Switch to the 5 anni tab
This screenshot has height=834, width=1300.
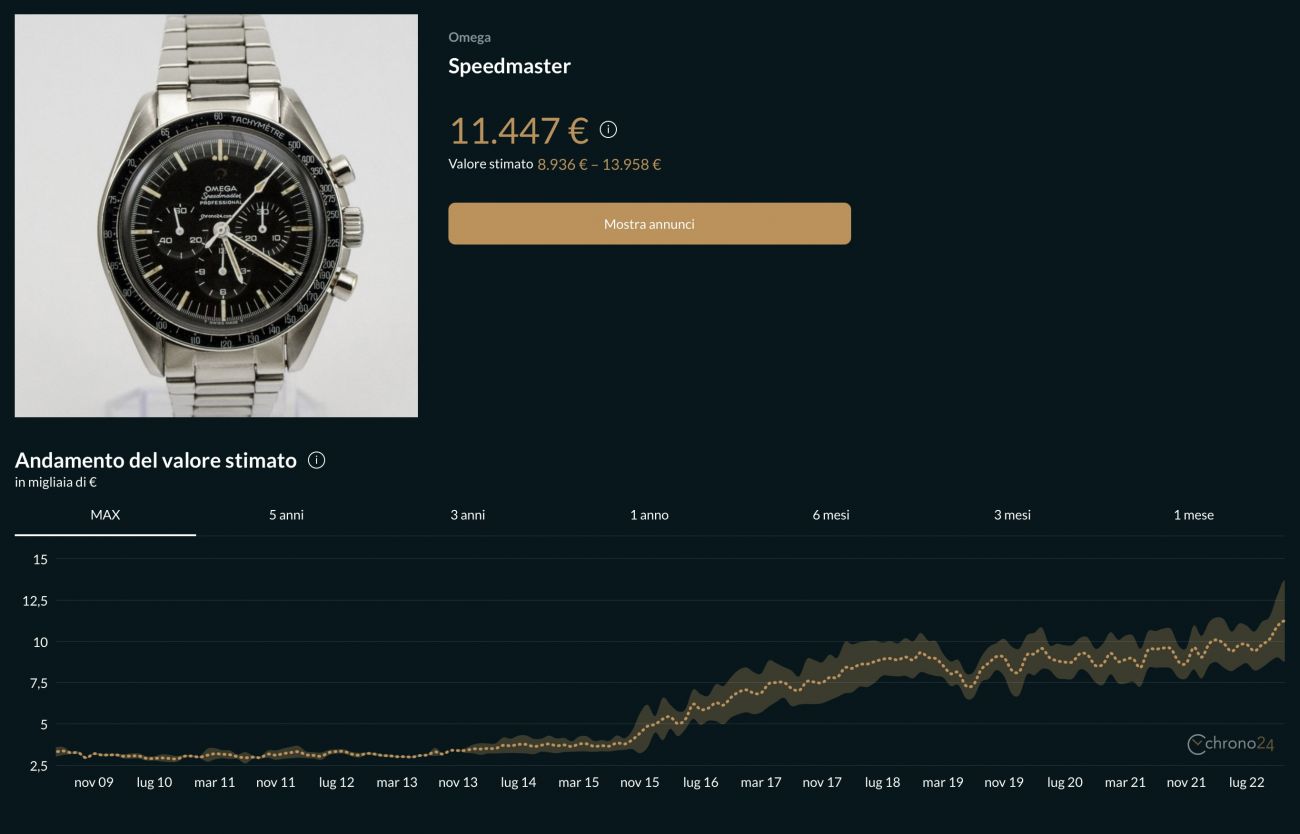click(286, 515)
